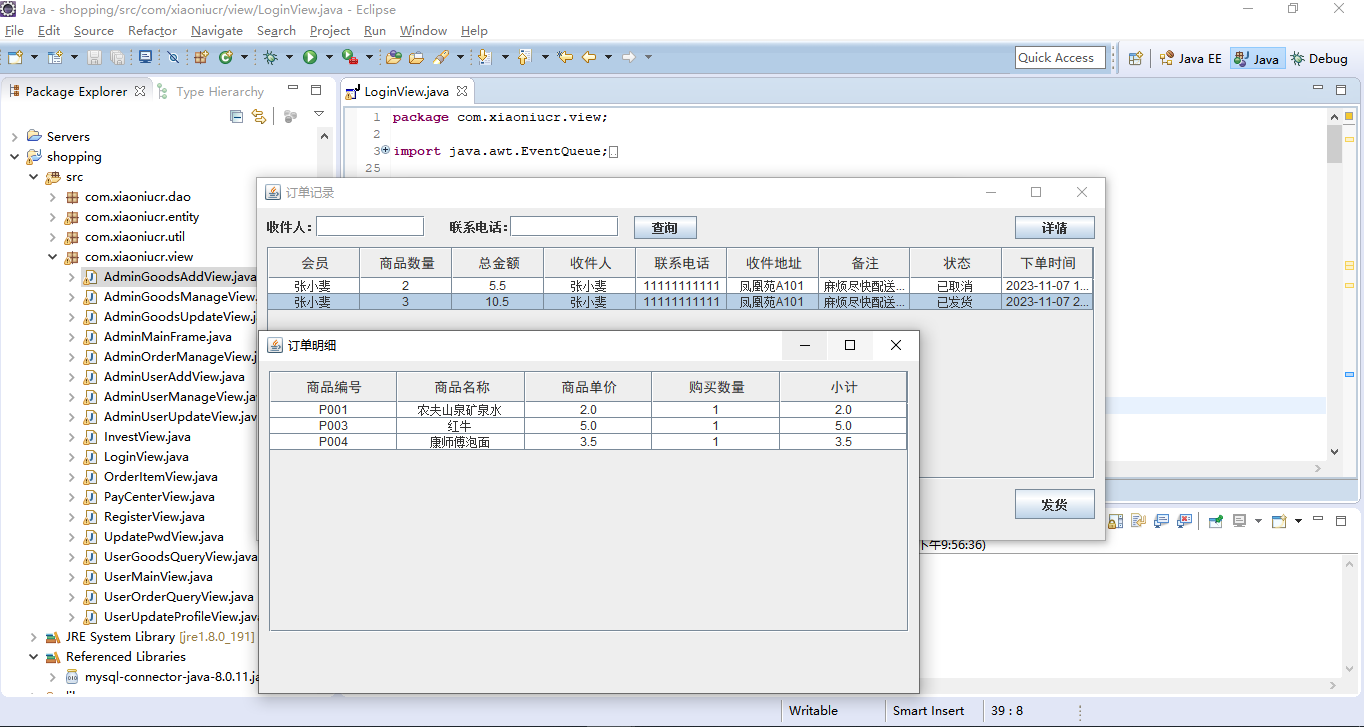
Task: Click the New Java Package icon
Action: coord(200,57)
